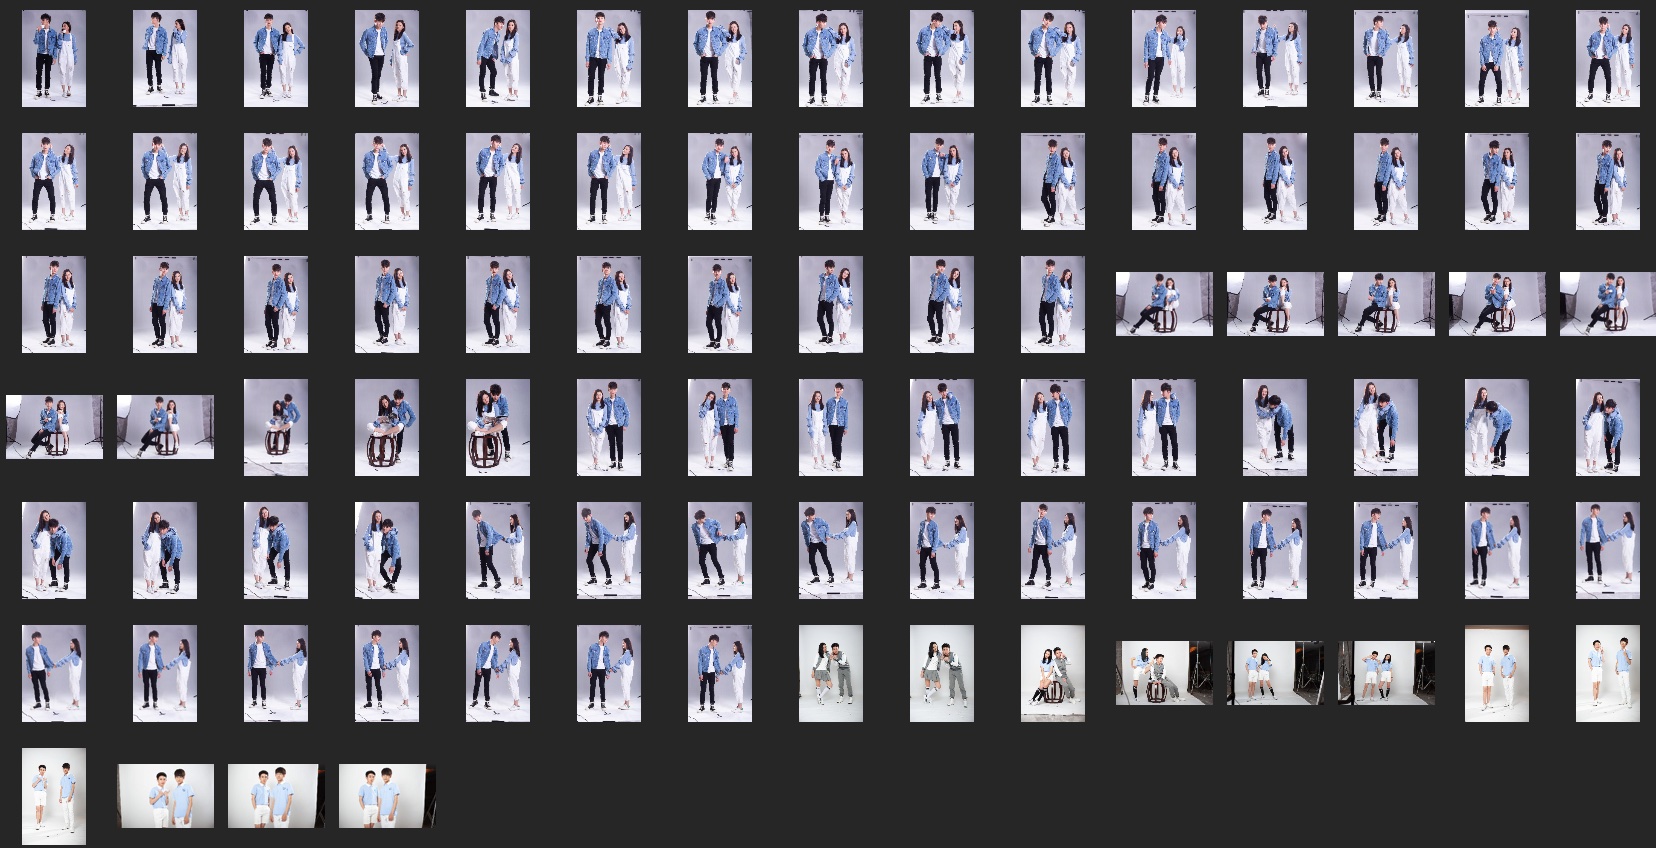Open the last thumbnail in the sixth row
The height and width of the screenshot is (848, 1656).
(x=1607, y=673)
